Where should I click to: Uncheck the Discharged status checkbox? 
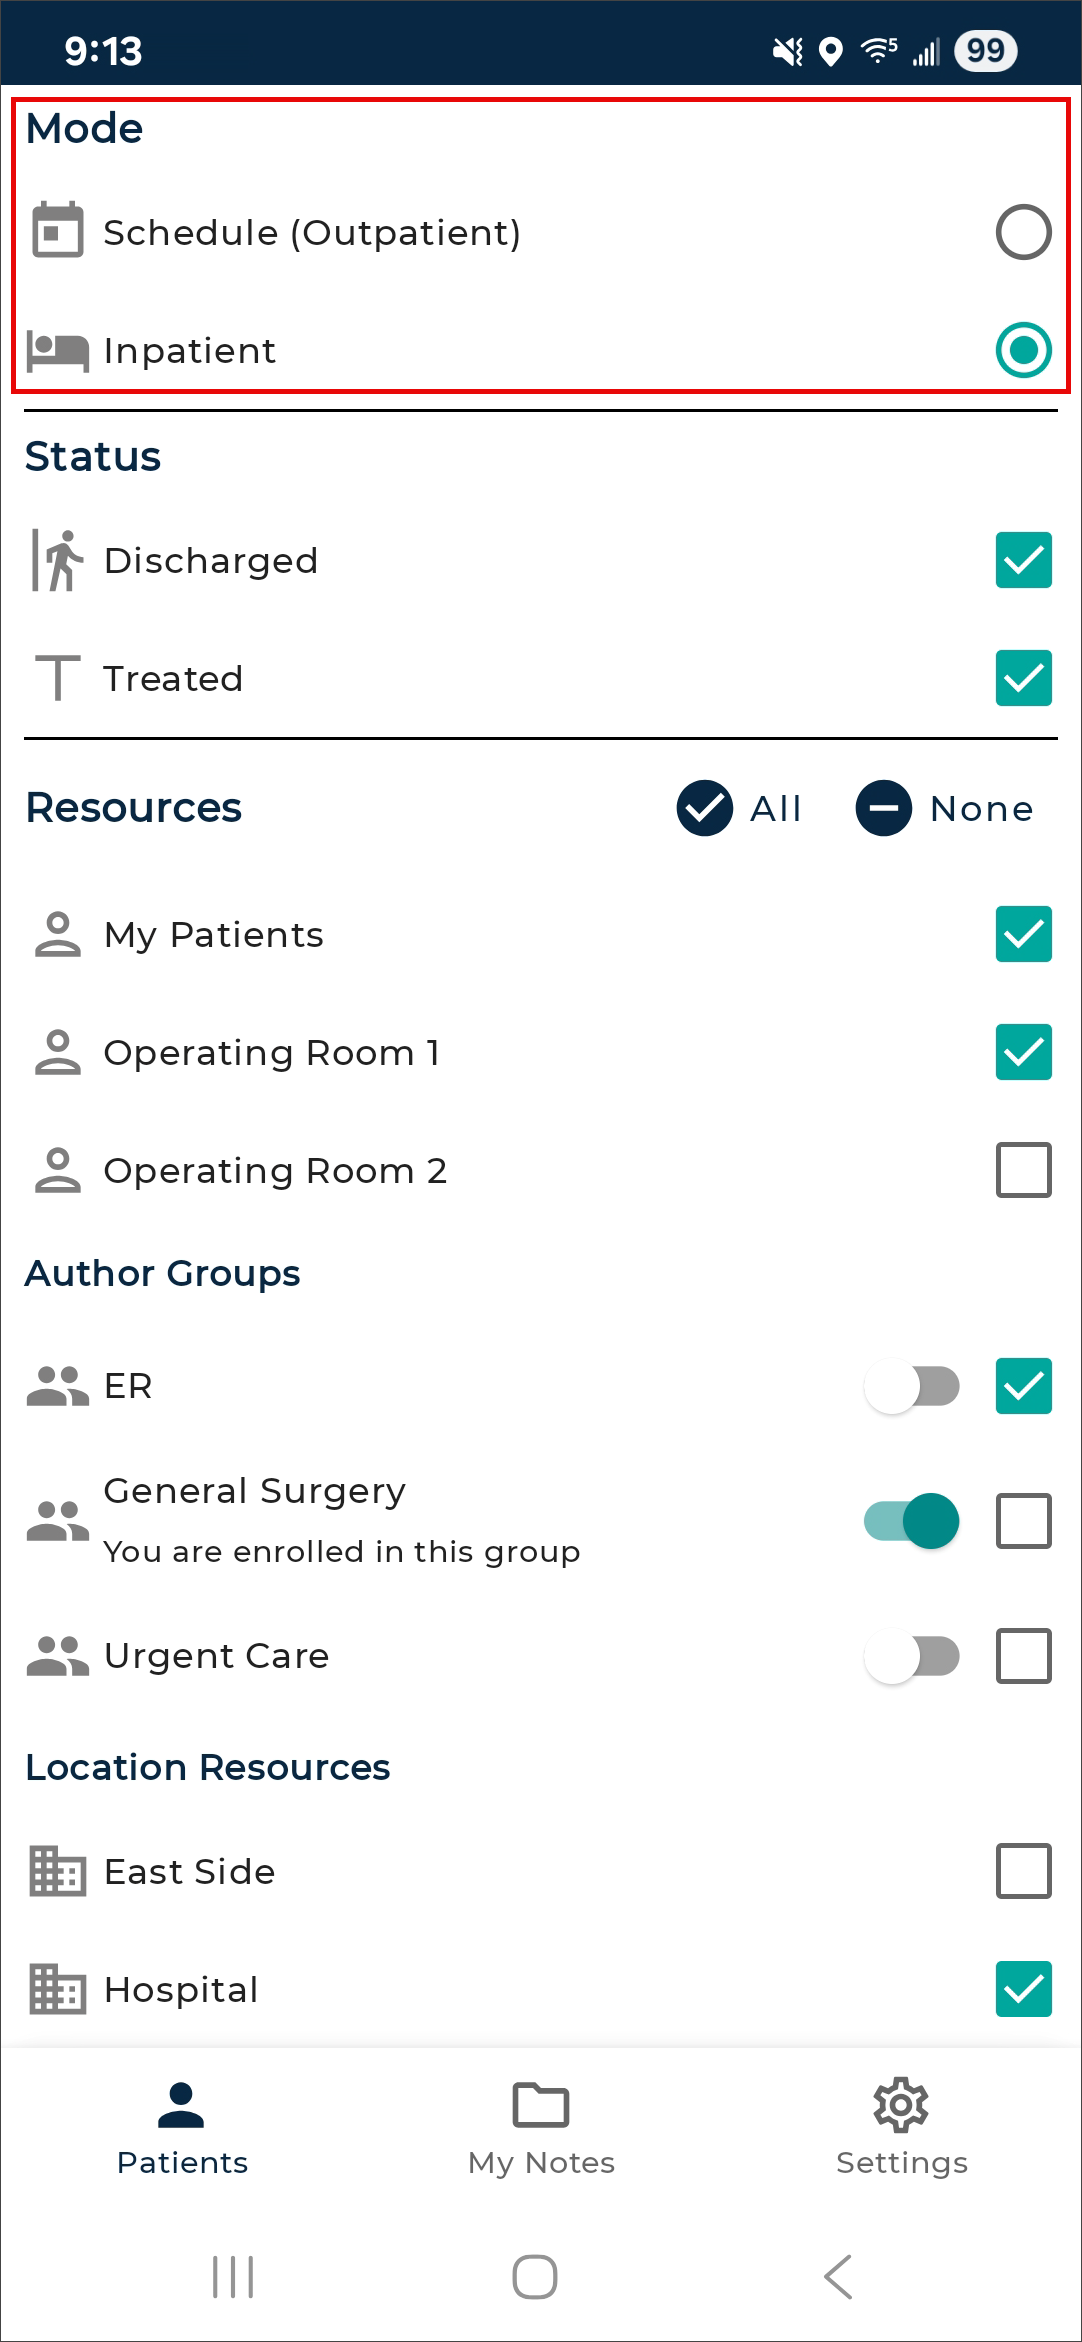click(1023, 560)
